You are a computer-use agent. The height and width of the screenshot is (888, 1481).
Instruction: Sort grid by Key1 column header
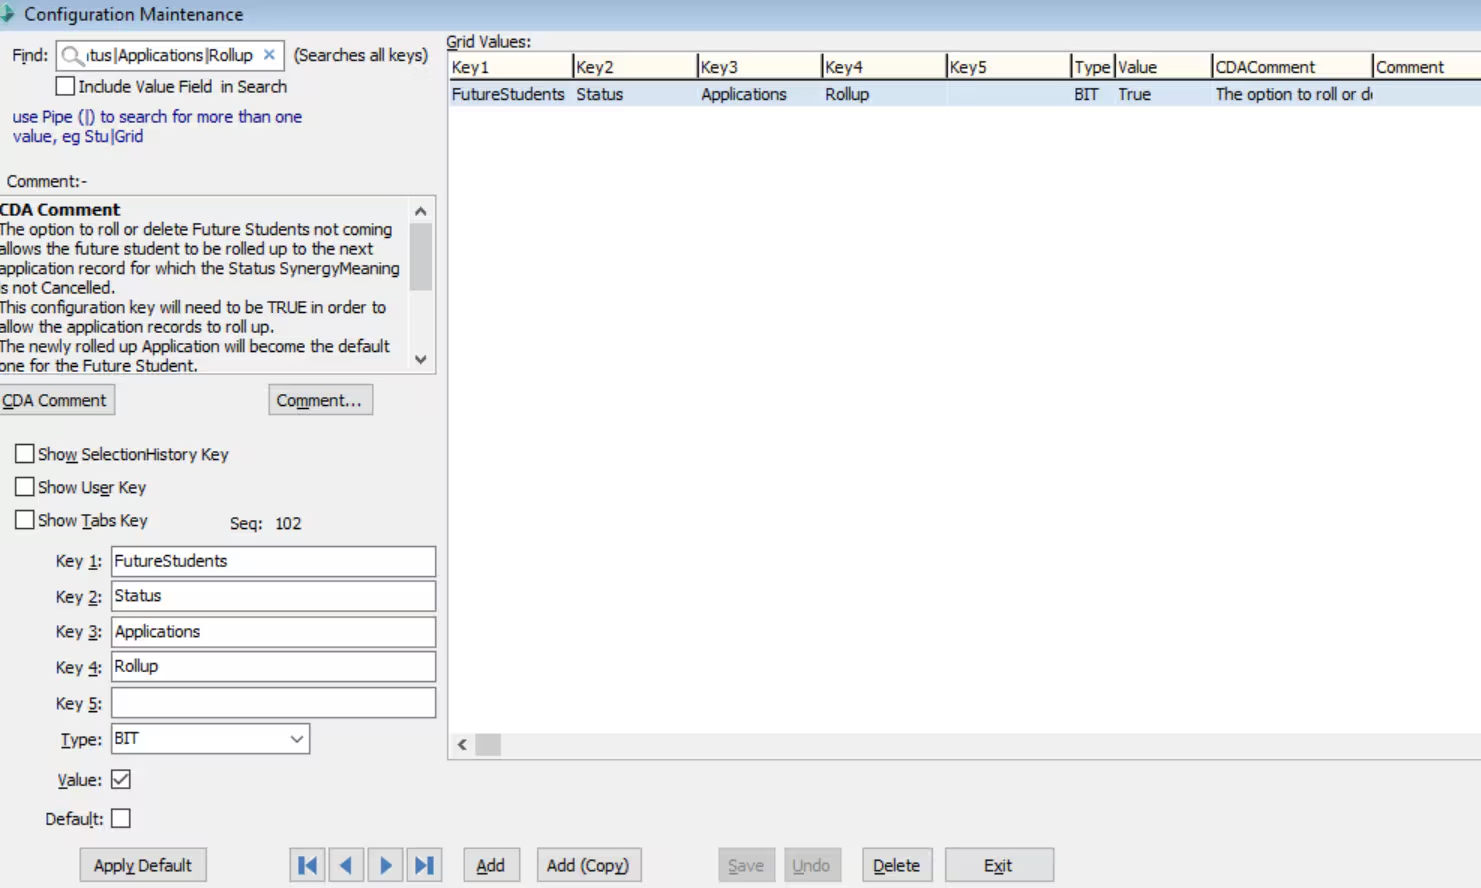[510, 67]
